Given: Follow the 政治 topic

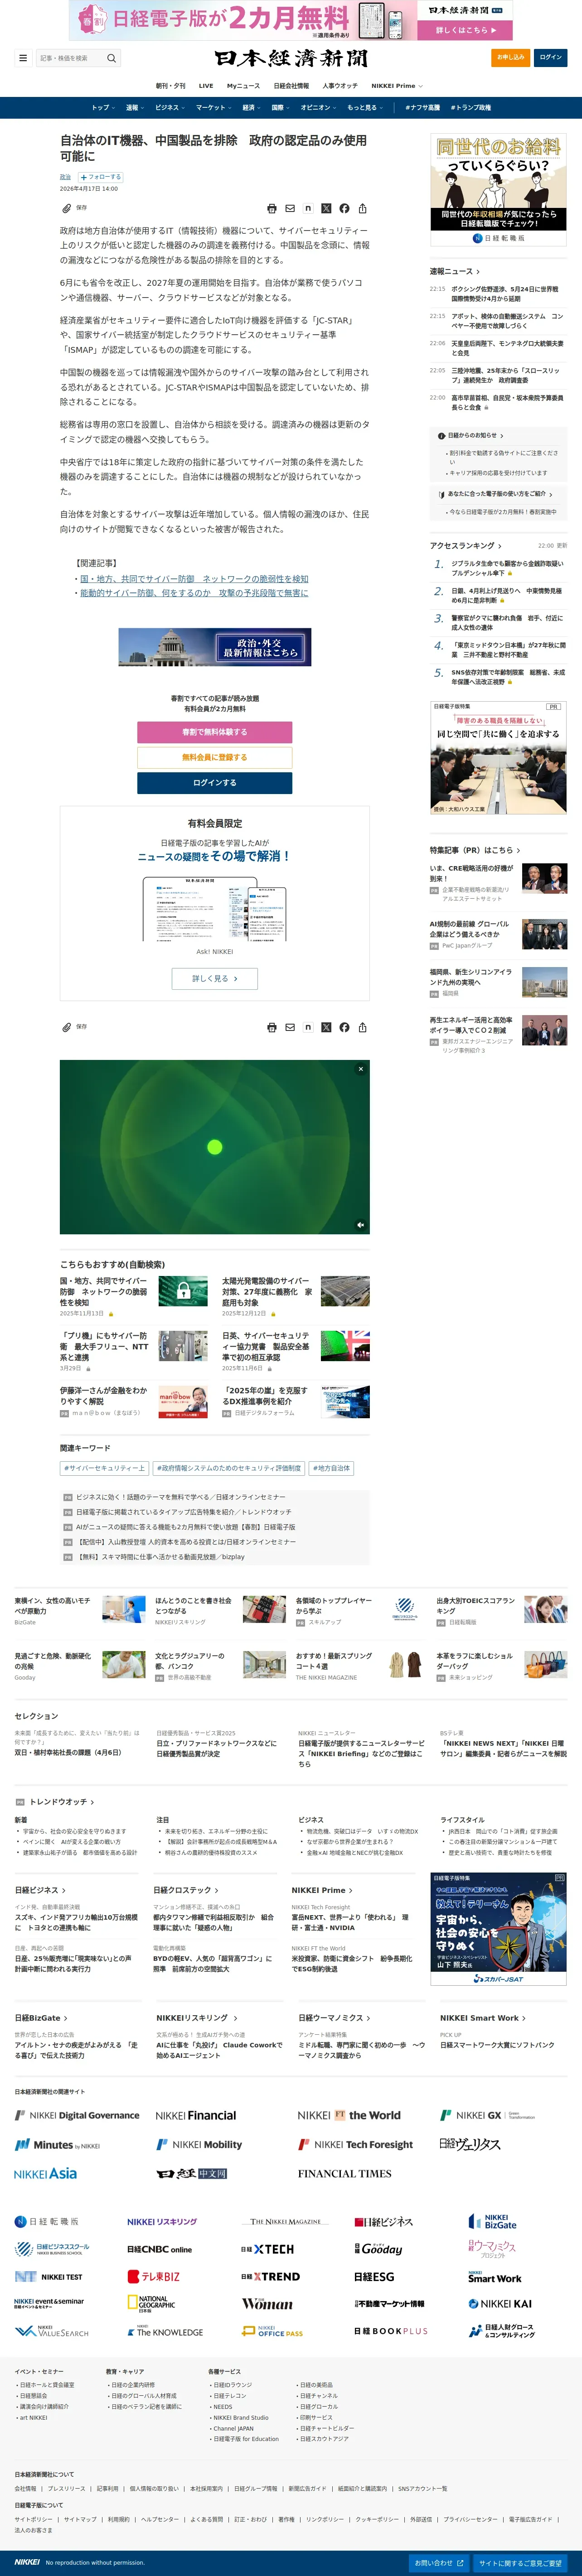Looking at the screenshot, I should click(100, 177).
